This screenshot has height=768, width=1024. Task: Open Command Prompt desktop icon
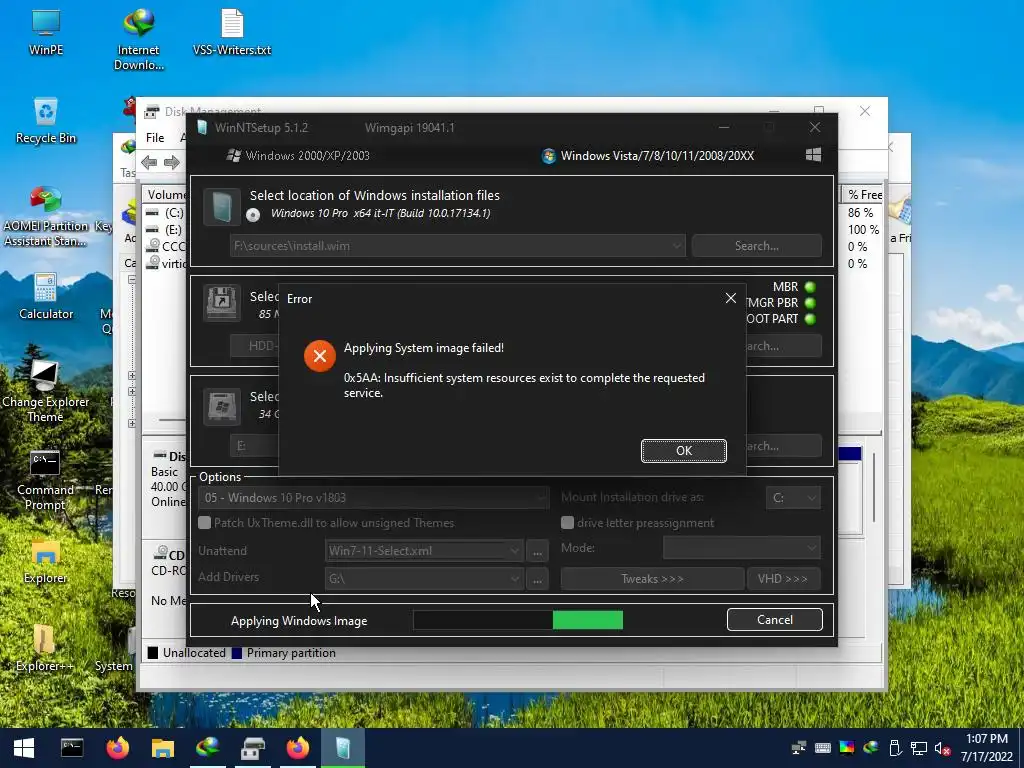[45, 480]
